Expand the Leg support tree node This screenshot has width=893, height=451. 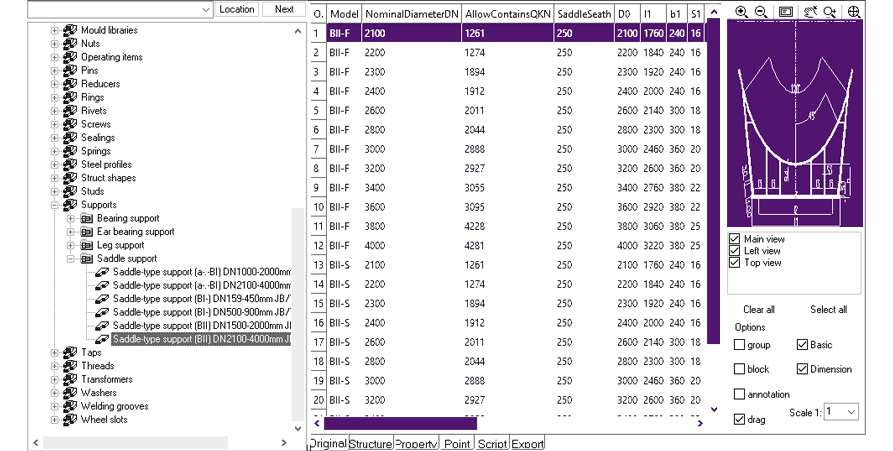tap(70, 245)
